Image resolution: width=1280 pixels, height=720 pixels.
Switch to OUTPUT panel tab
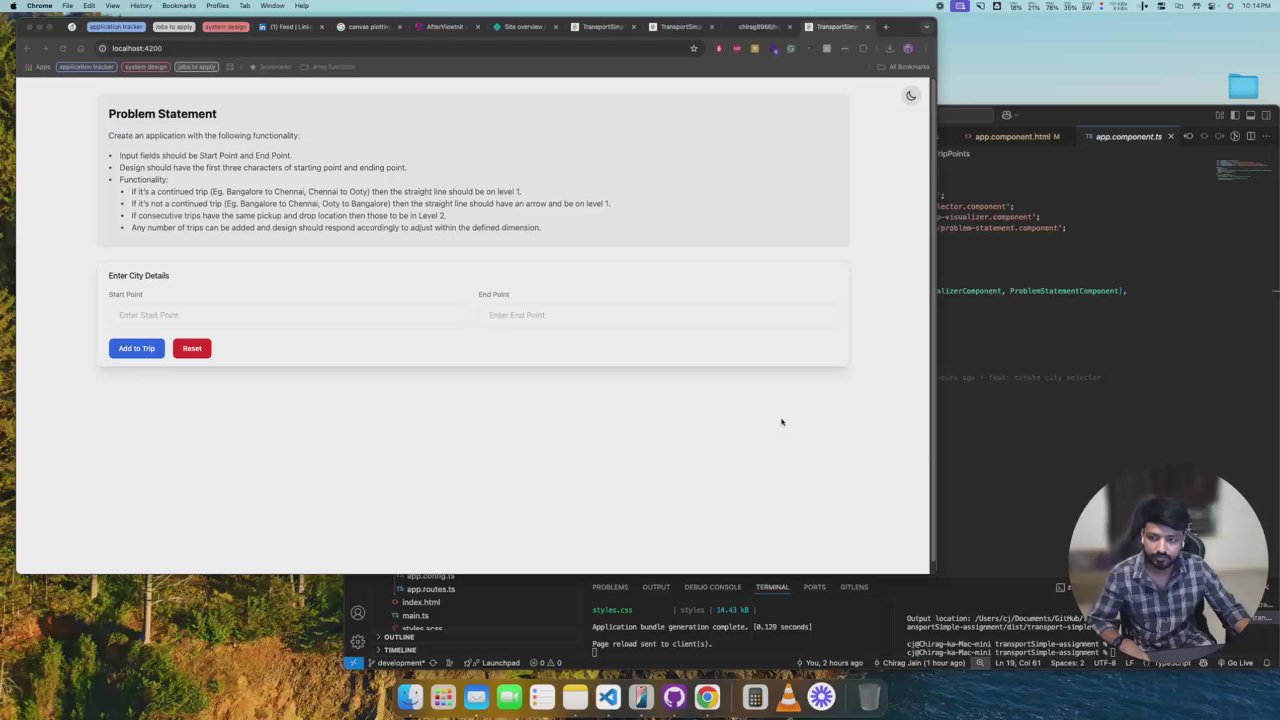[656, 587]
